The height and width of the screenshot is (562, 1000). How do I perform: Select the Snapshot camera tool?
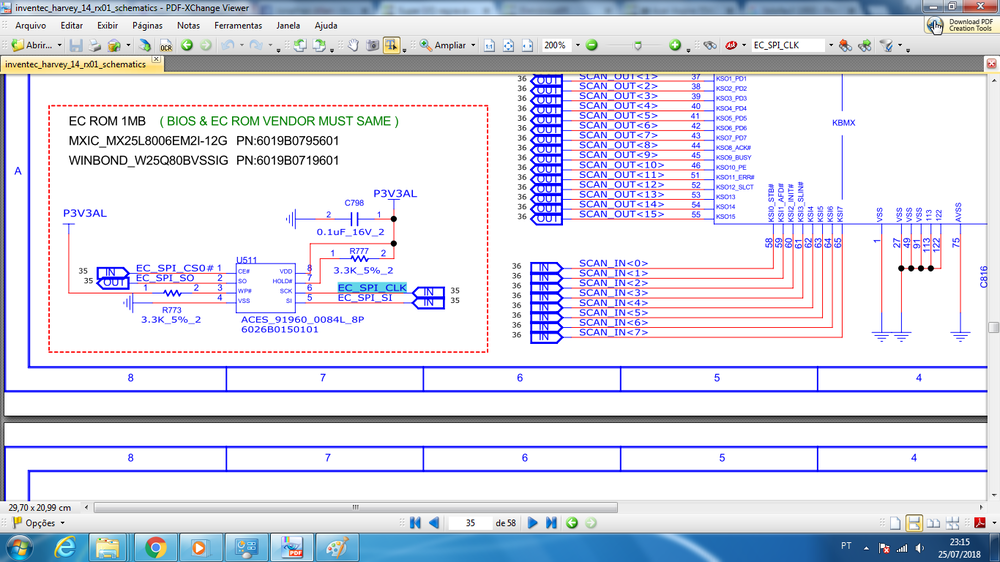(372, 46)
